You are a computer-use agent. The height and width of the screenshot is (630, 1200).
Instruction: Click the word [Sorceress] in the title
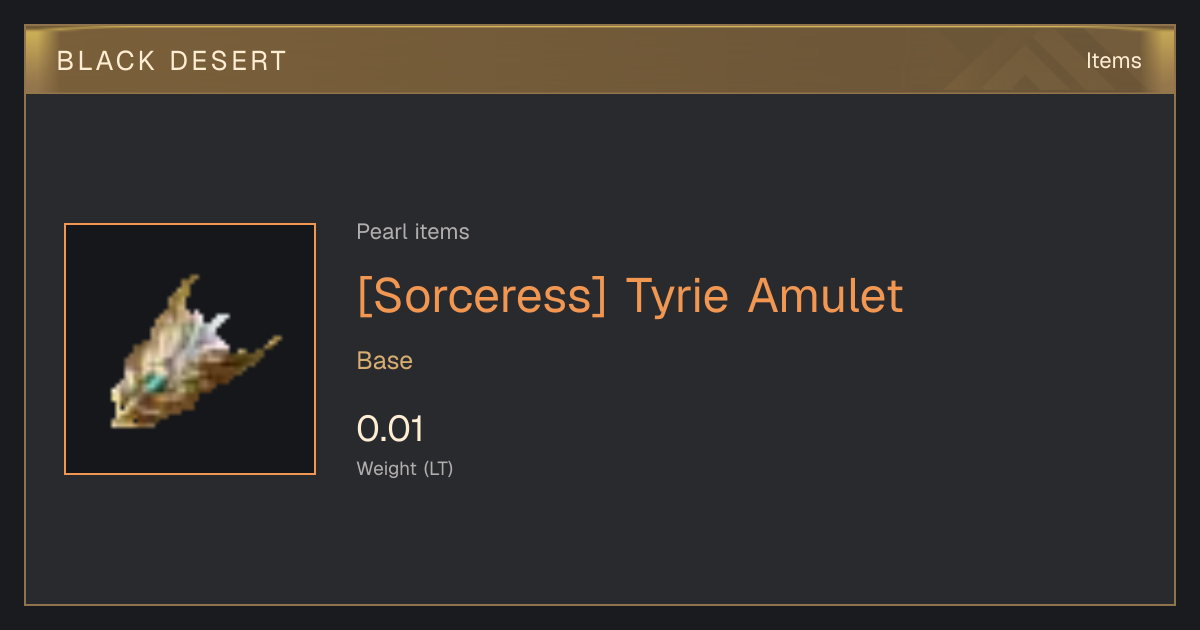point(482,296)
